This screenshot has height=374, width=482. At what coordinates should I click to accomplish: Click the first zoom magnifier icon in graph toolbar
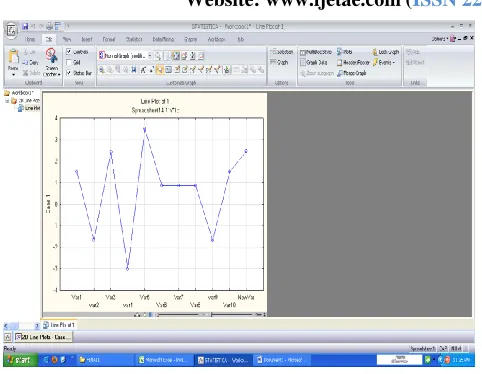(x=101, y=70)
